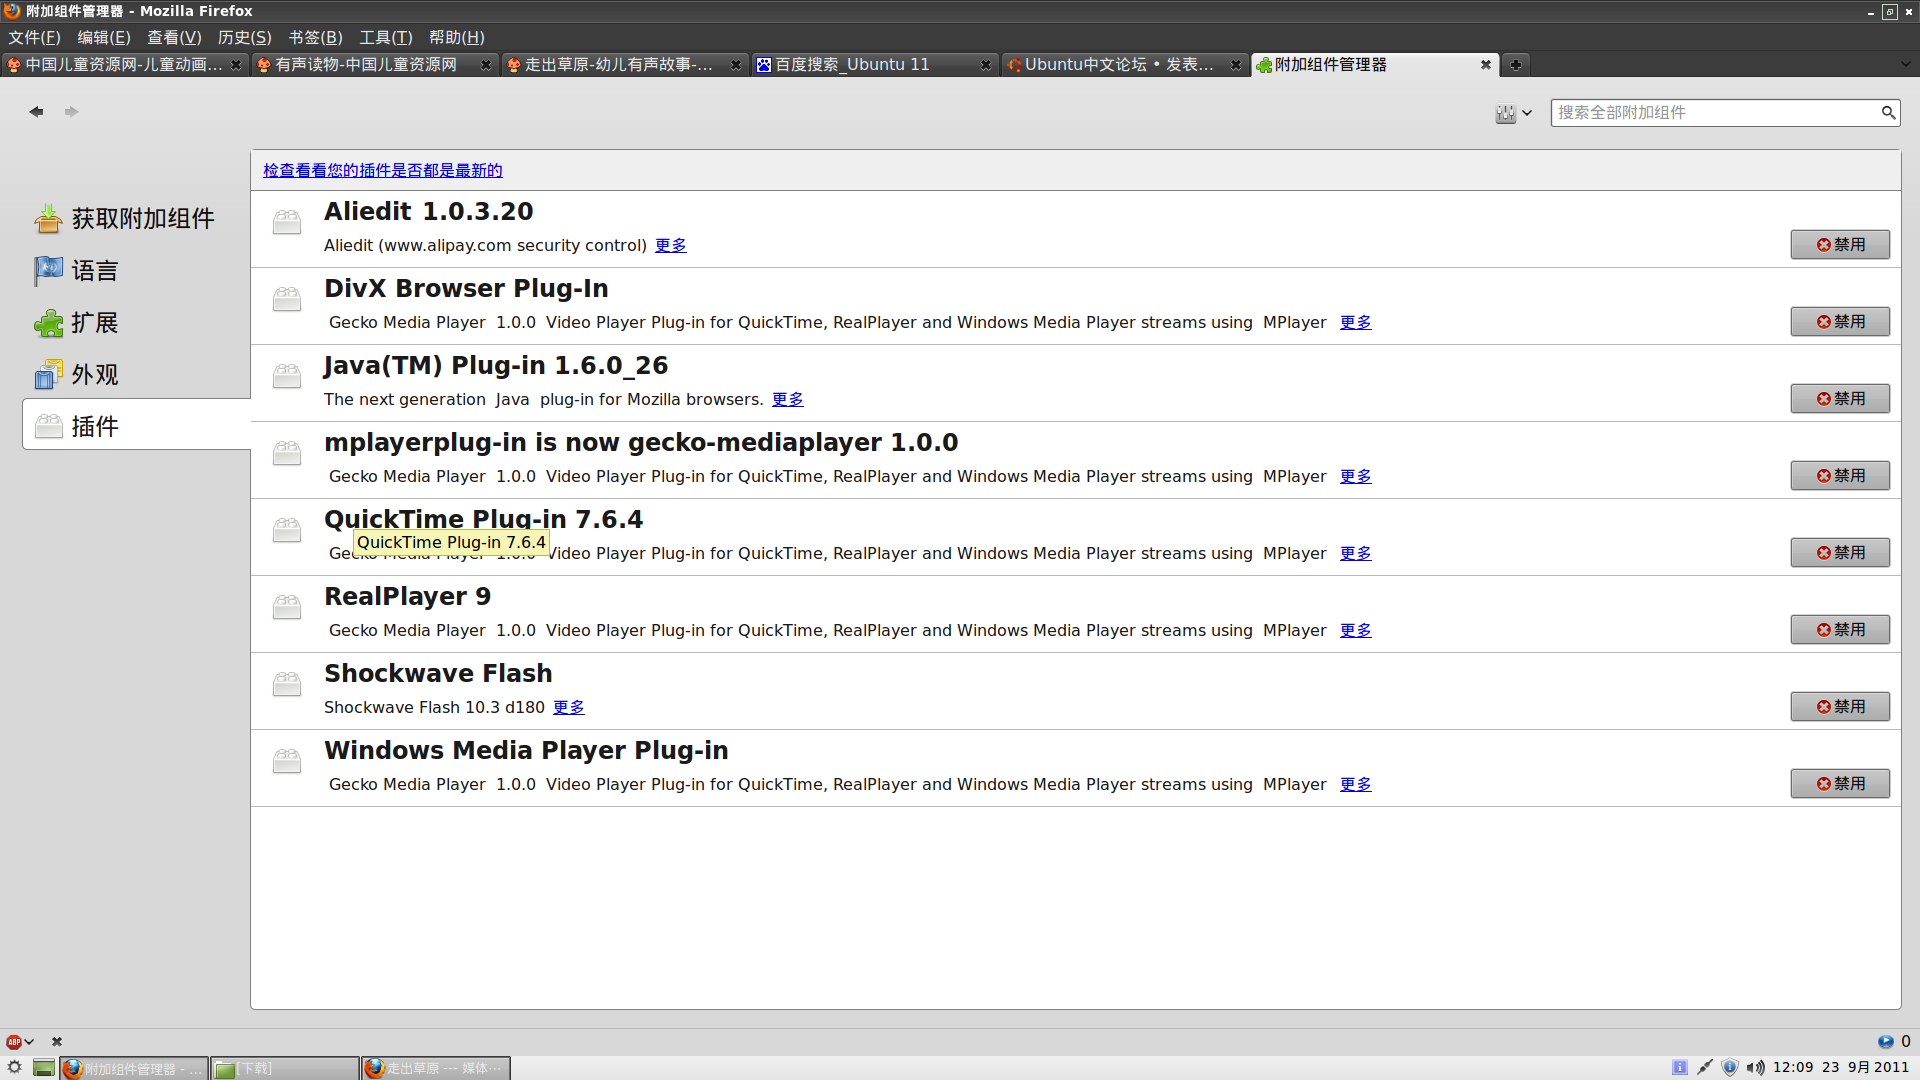
Task: Show 更多 details for Shockwave Flash
Action: (568, 707)
